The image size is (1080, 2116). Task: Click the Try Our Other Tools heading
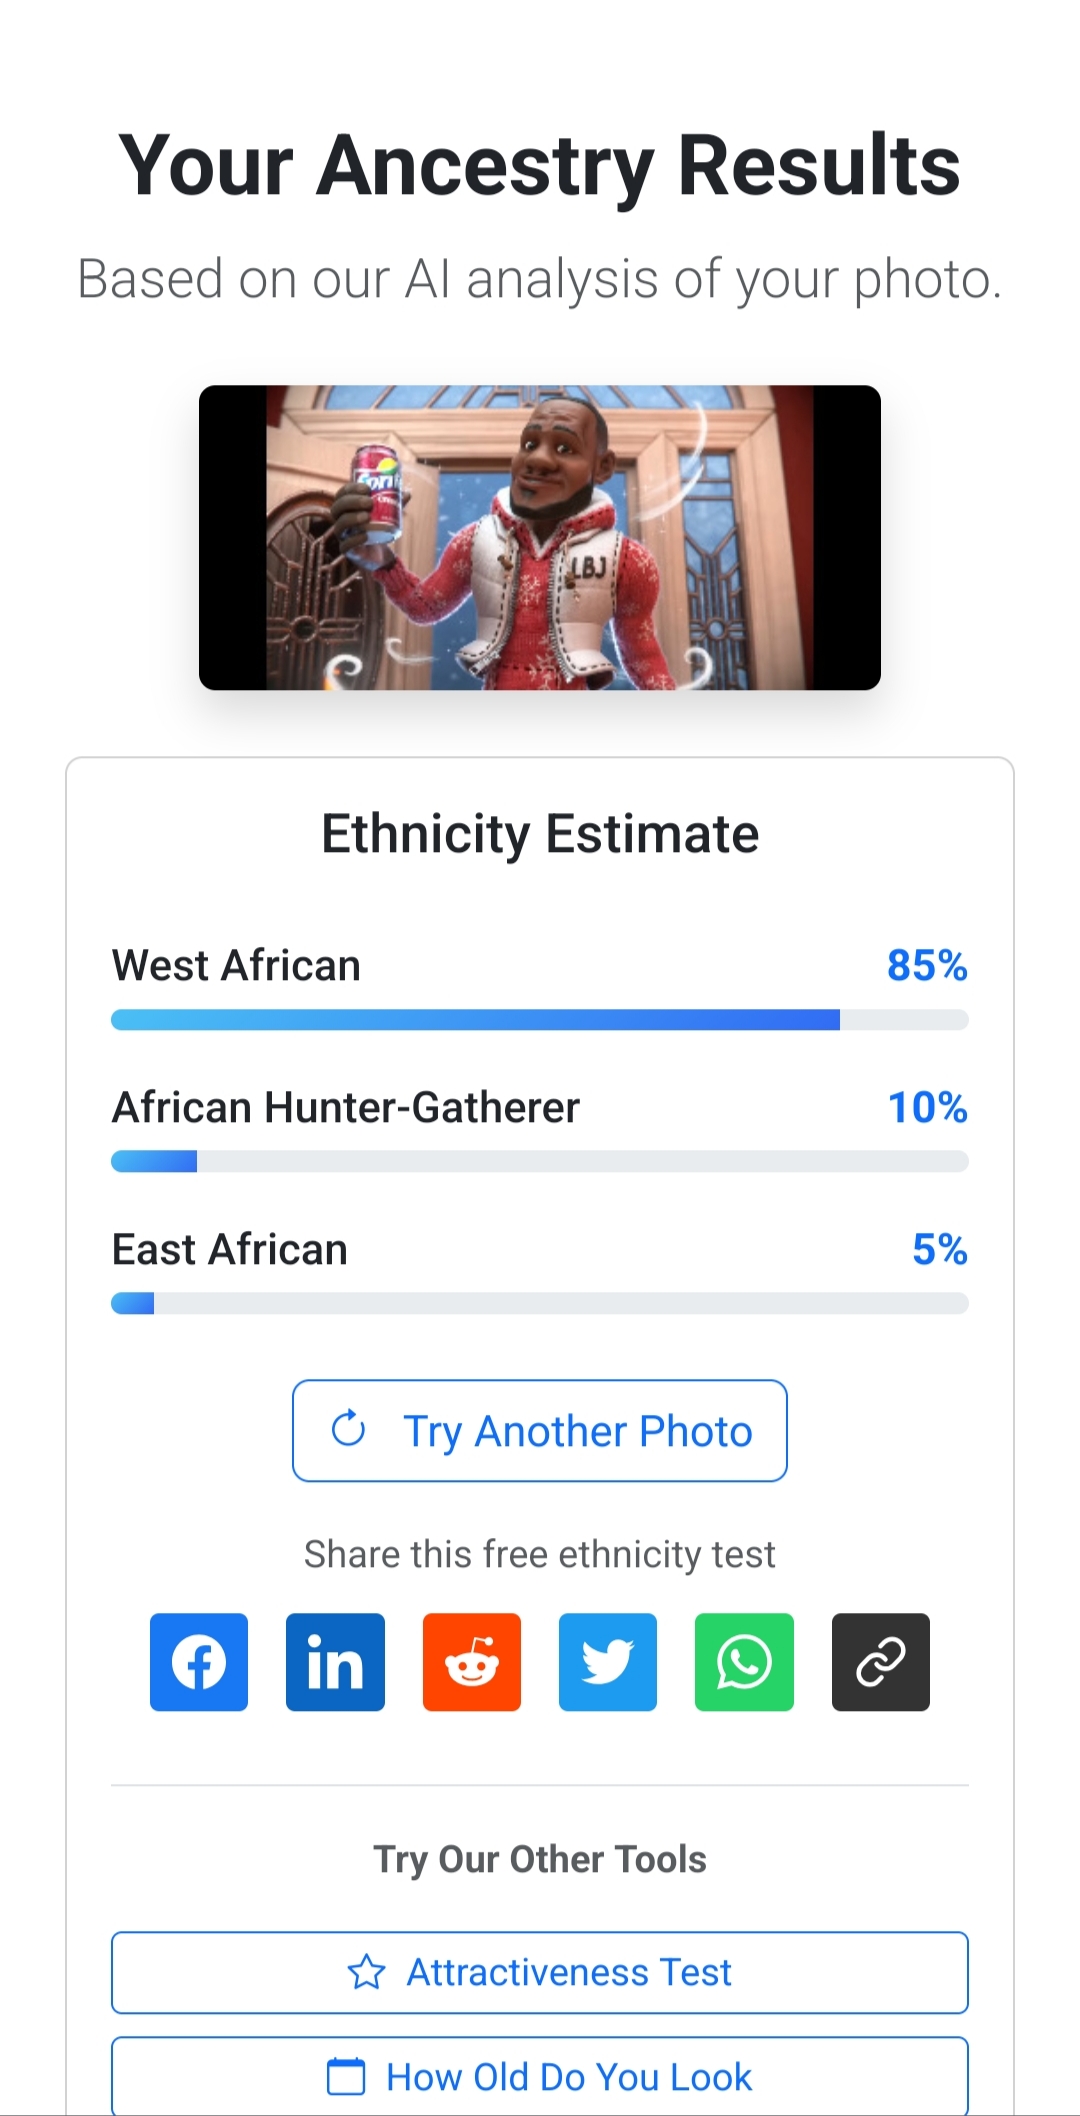(540, 1859)
